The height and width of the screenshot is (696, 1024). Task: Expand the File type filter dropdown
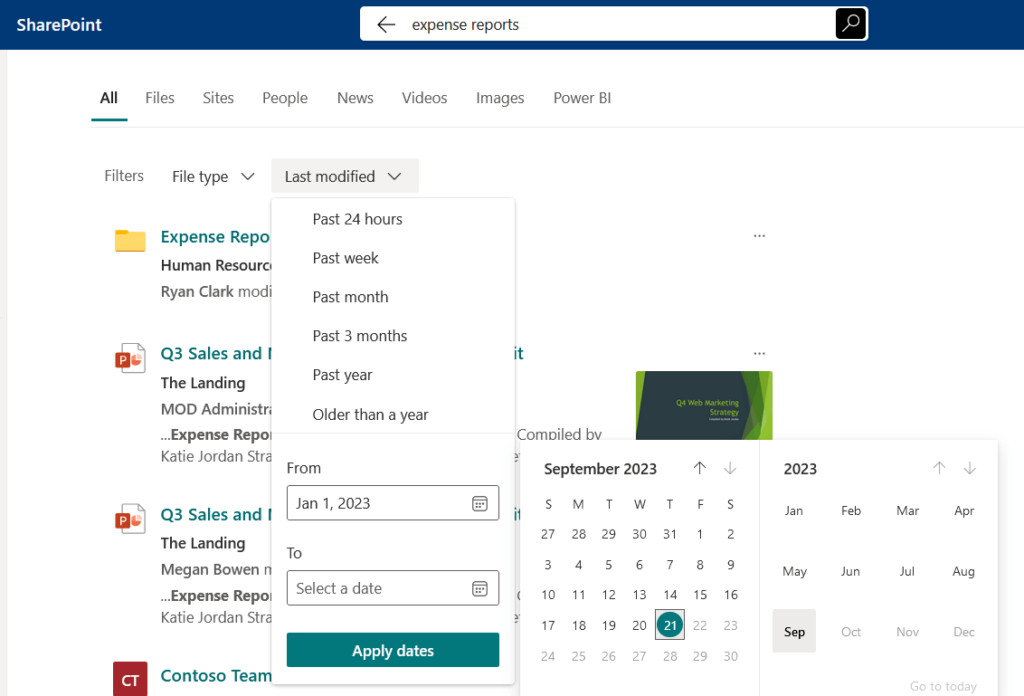tap(213, 176)
